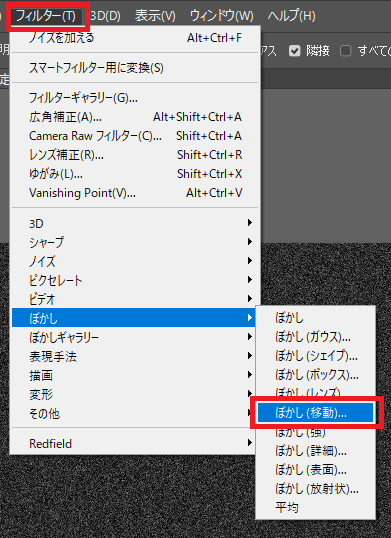This screenshot has width=391, height=538.
Task: Open the 3D(D) menu
Action: point(105,16)
